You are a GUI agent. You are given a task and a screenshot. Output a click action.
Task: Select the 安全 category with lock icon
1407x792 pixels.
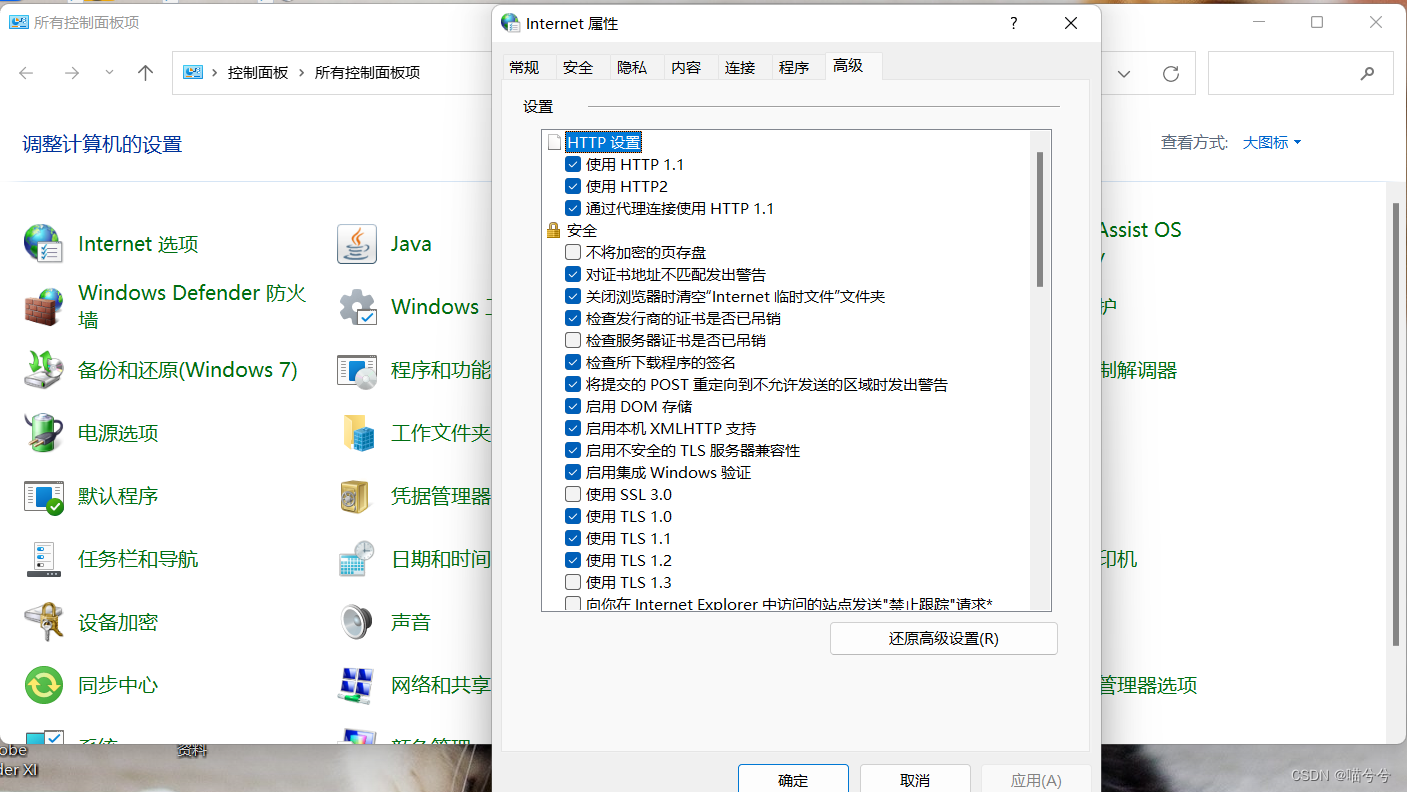click(x=581, y=230)
